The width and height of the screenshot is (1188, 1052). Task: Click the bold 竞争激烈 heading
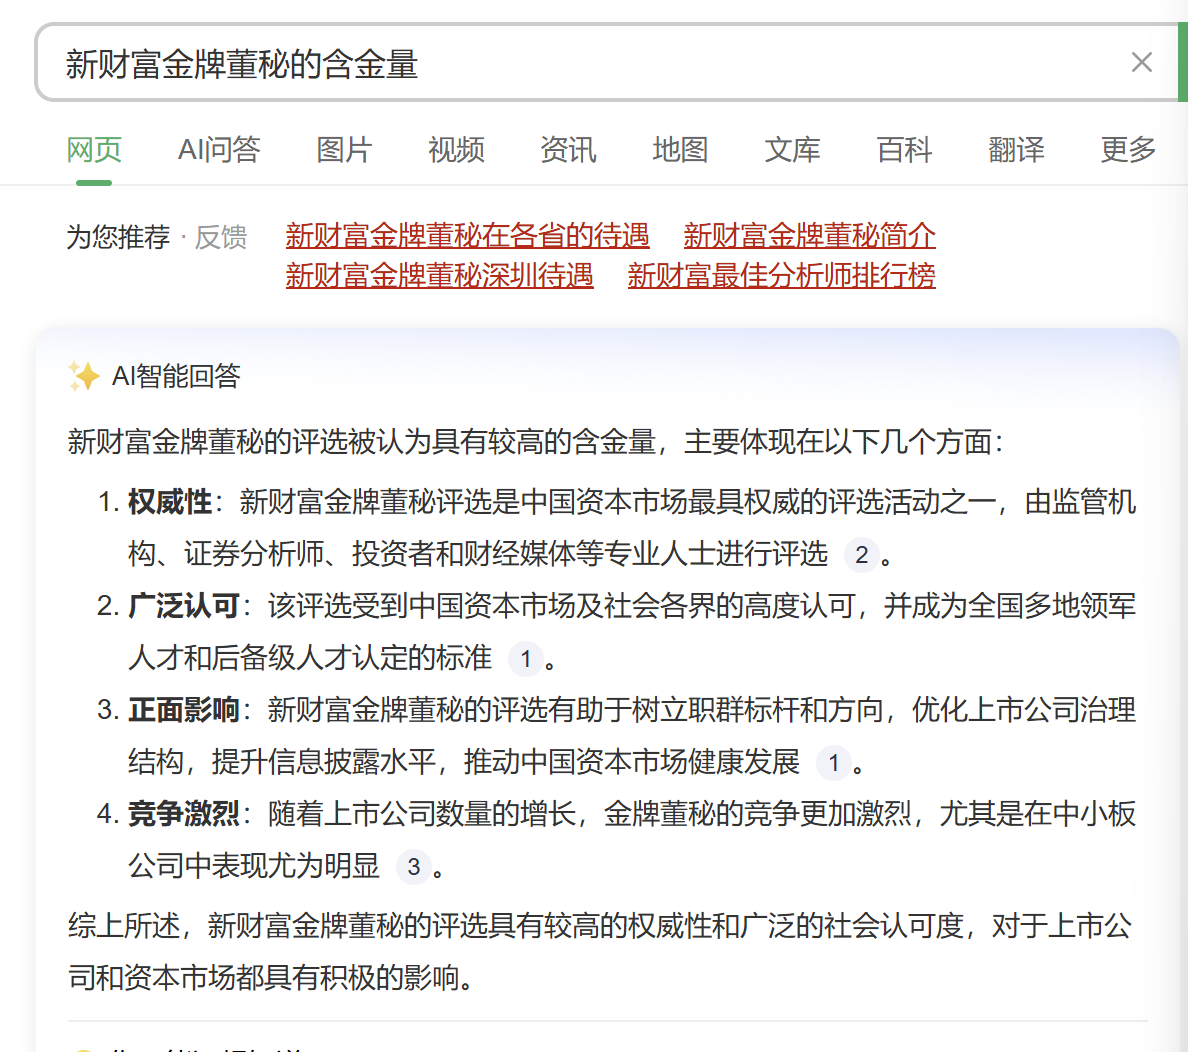pyautogui.click(x=184, y=814)
